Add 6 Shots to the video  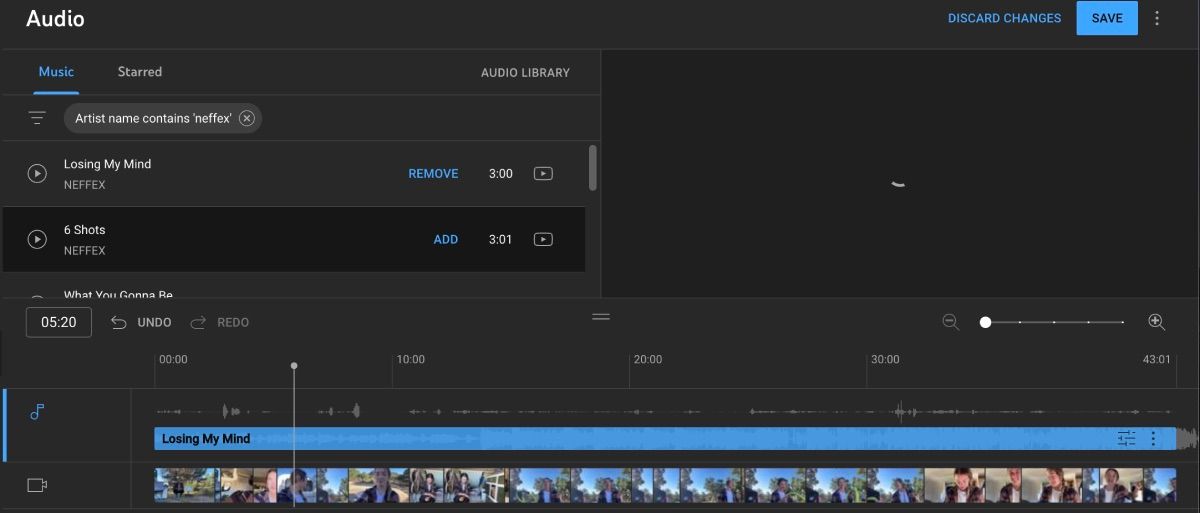tap(445, 239)
